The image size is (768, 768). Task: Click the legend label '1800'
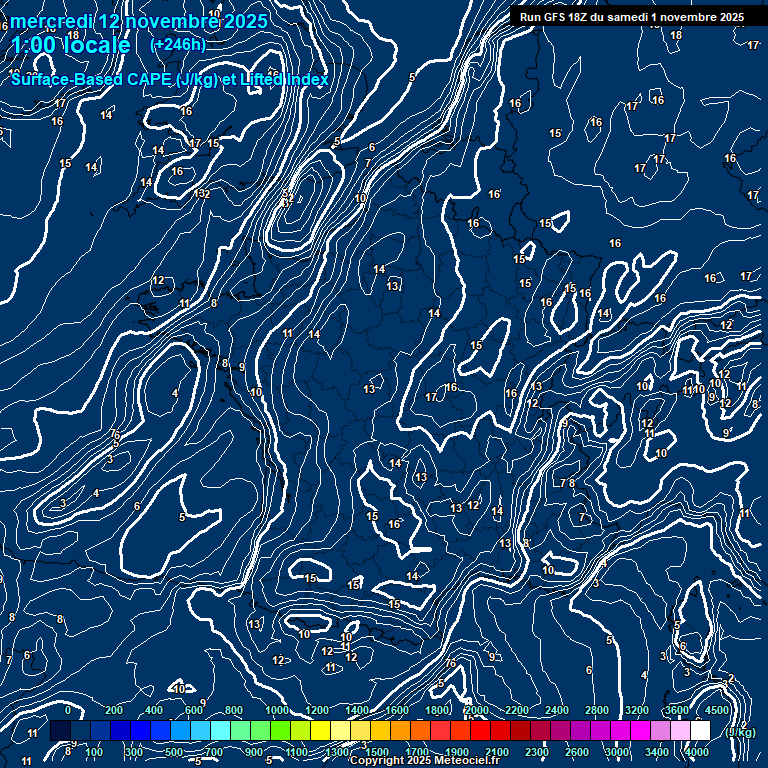(437, 710)
